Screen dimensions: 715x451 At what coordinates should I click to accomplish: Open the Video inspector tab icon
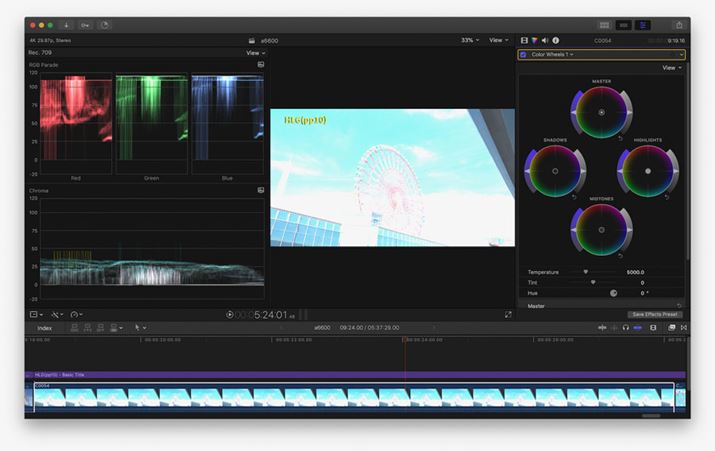tap(524, 40)
